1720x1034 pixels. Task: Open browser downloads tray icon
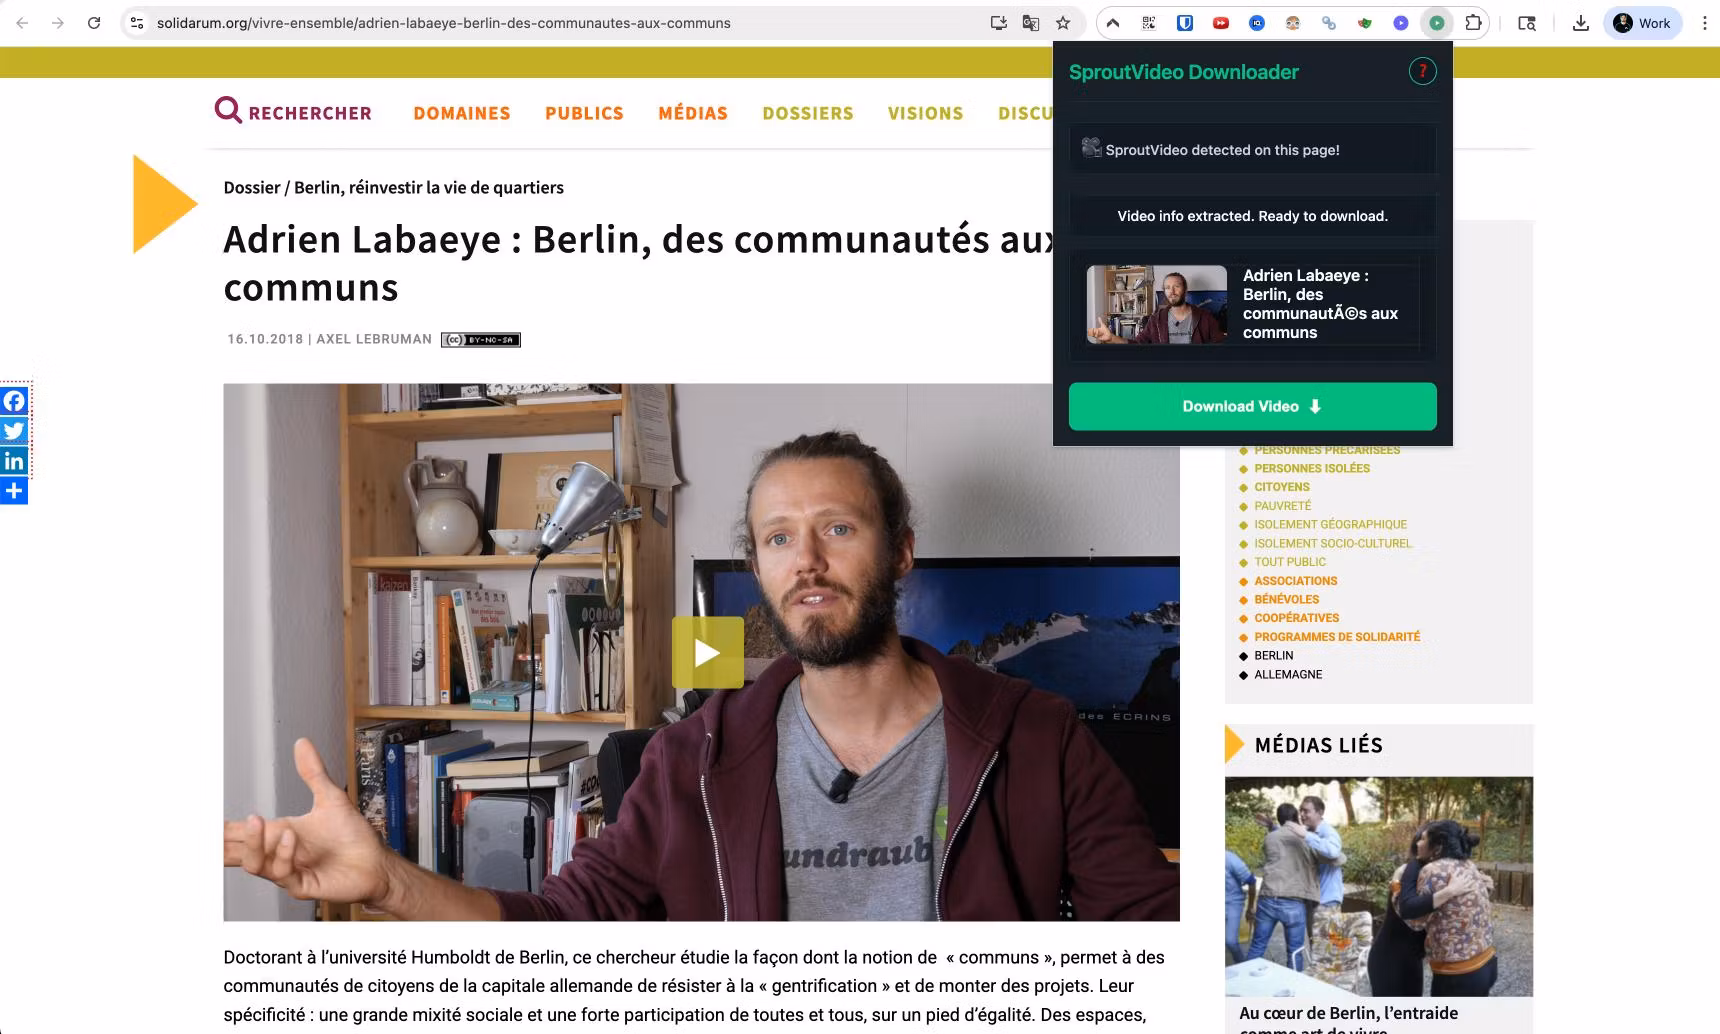1581,23
